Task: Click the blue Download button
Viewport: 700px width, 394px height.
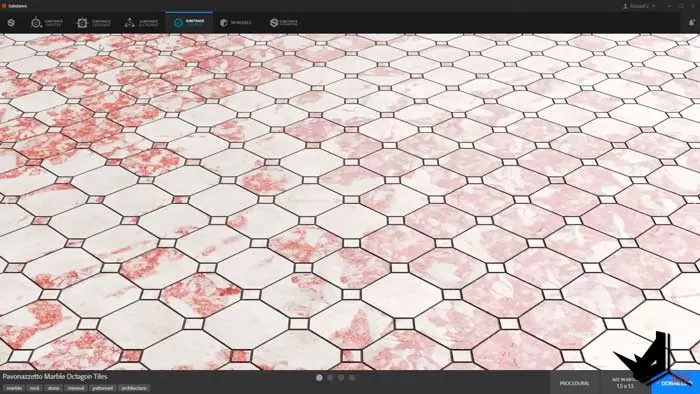Action: pos(675,383)
